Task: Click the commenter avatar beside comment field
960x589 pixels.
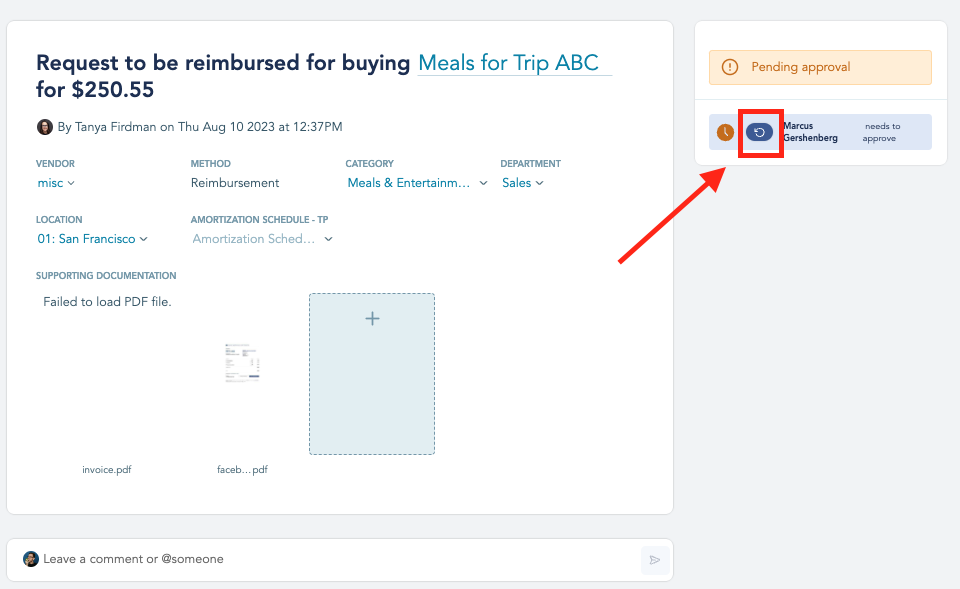Action: (31, 558)
